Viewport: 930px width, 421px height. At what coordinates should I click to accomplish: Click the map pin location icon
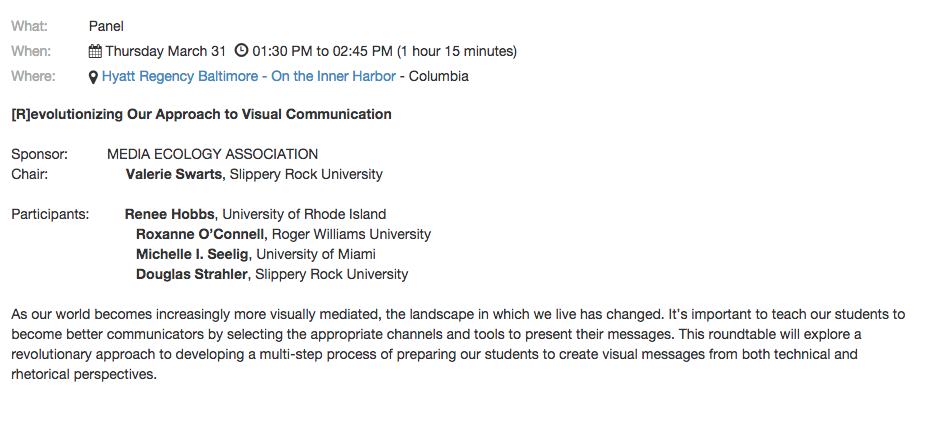(93, 77)
